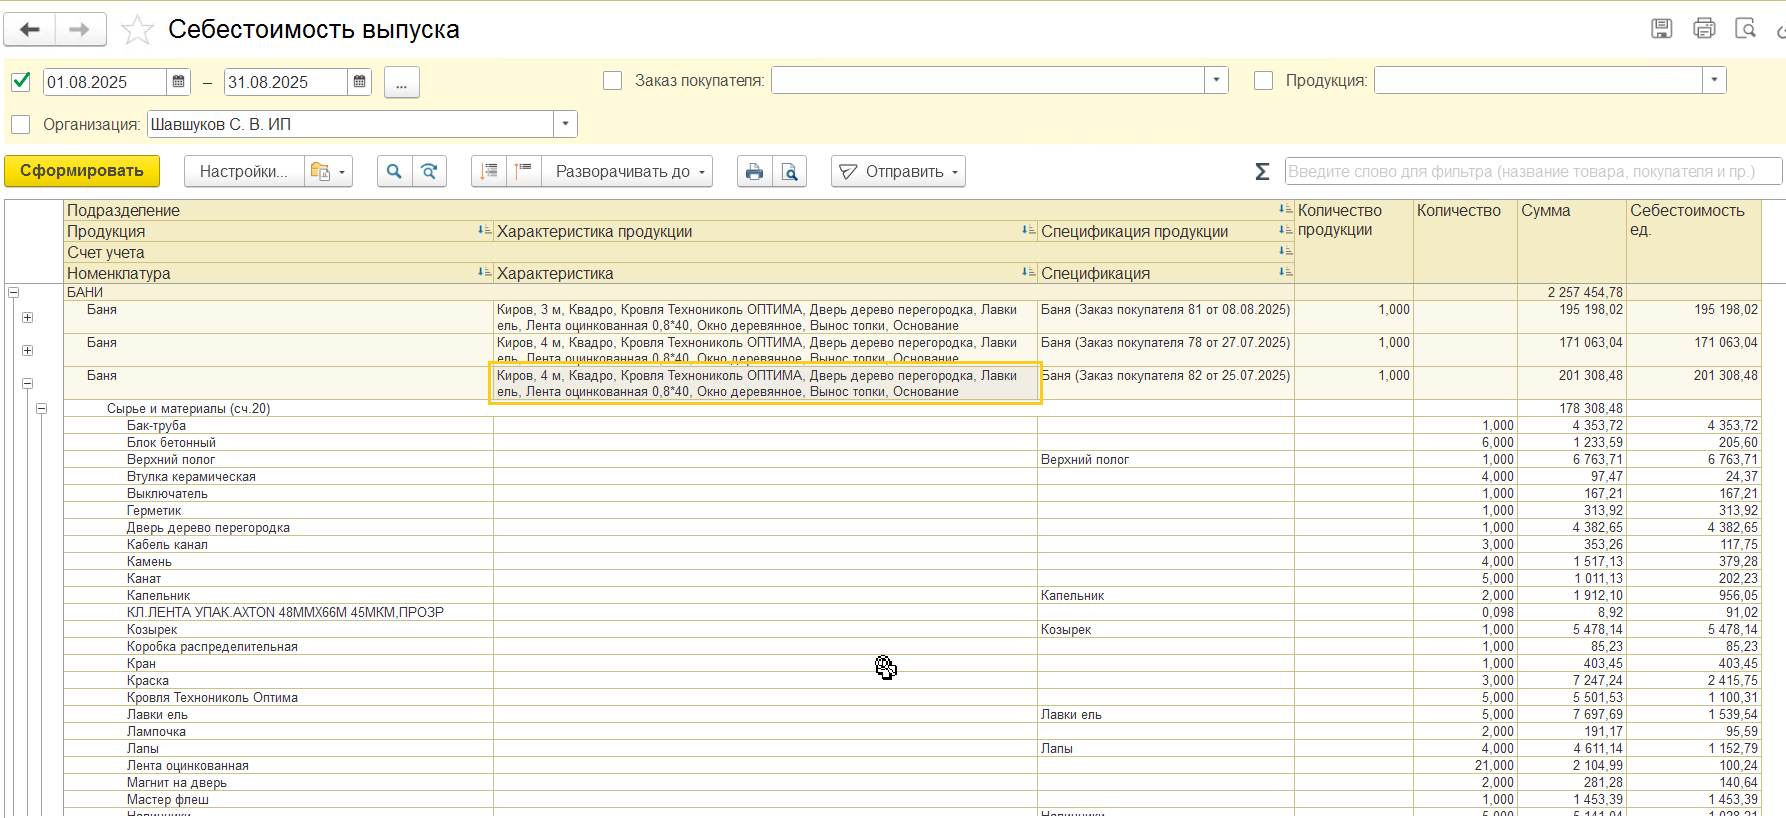Add report to favorites with star icon
This screenshot has width=1786, height=818.
pos(137,30)
